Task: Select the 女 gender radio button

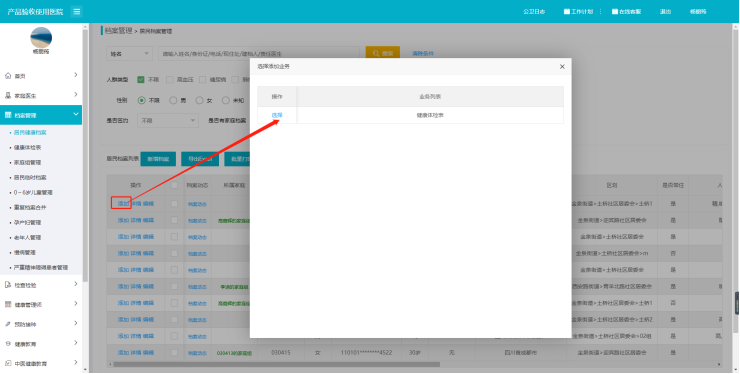Action: tap(199, 100)
